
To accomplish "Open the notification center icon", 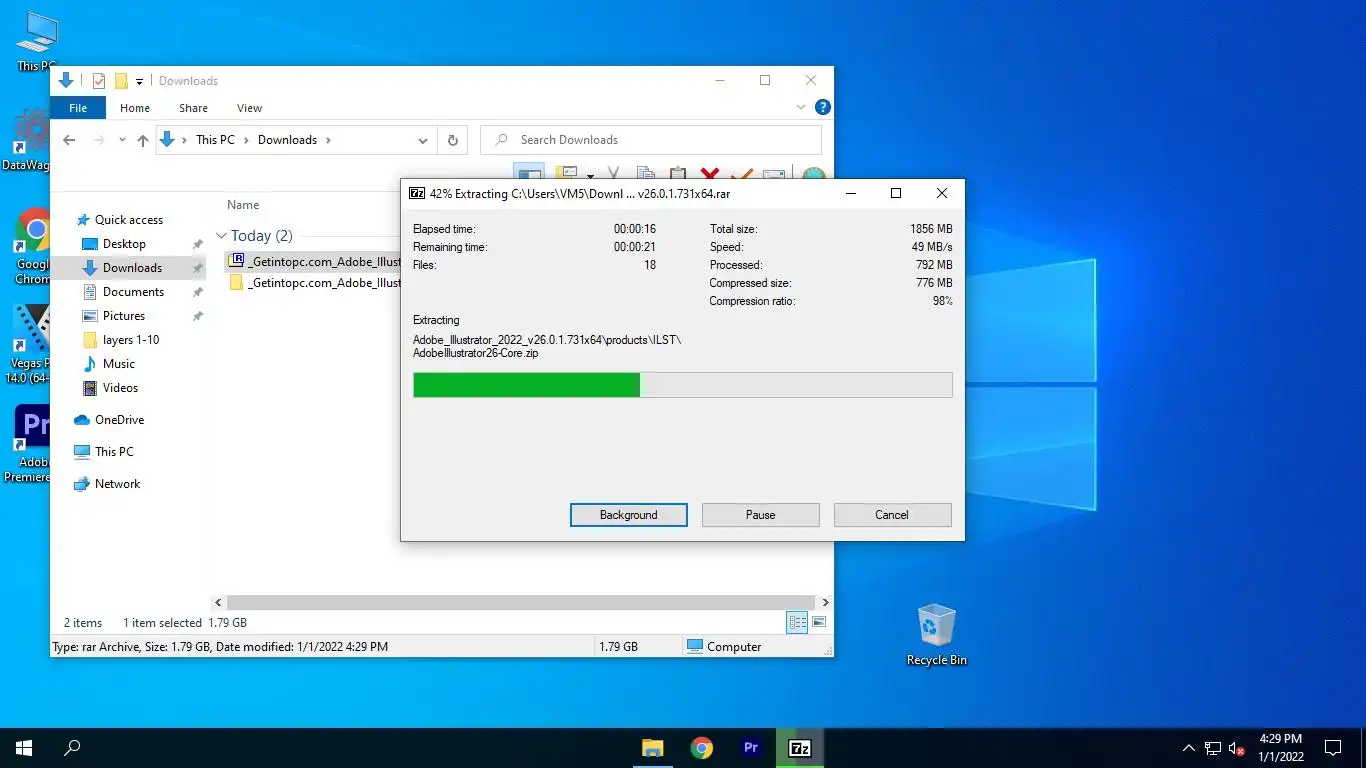I will (1333, 748).
